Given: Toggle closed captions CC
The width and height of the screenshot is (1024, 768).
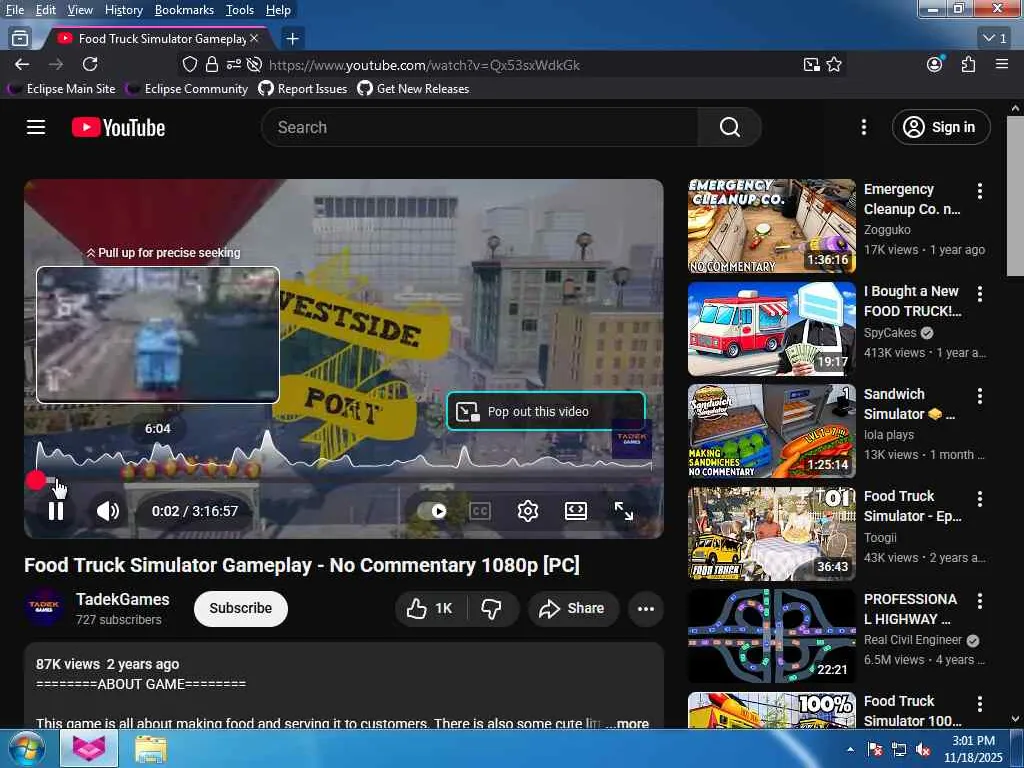Looking at the screenshot, I should 480,511.
